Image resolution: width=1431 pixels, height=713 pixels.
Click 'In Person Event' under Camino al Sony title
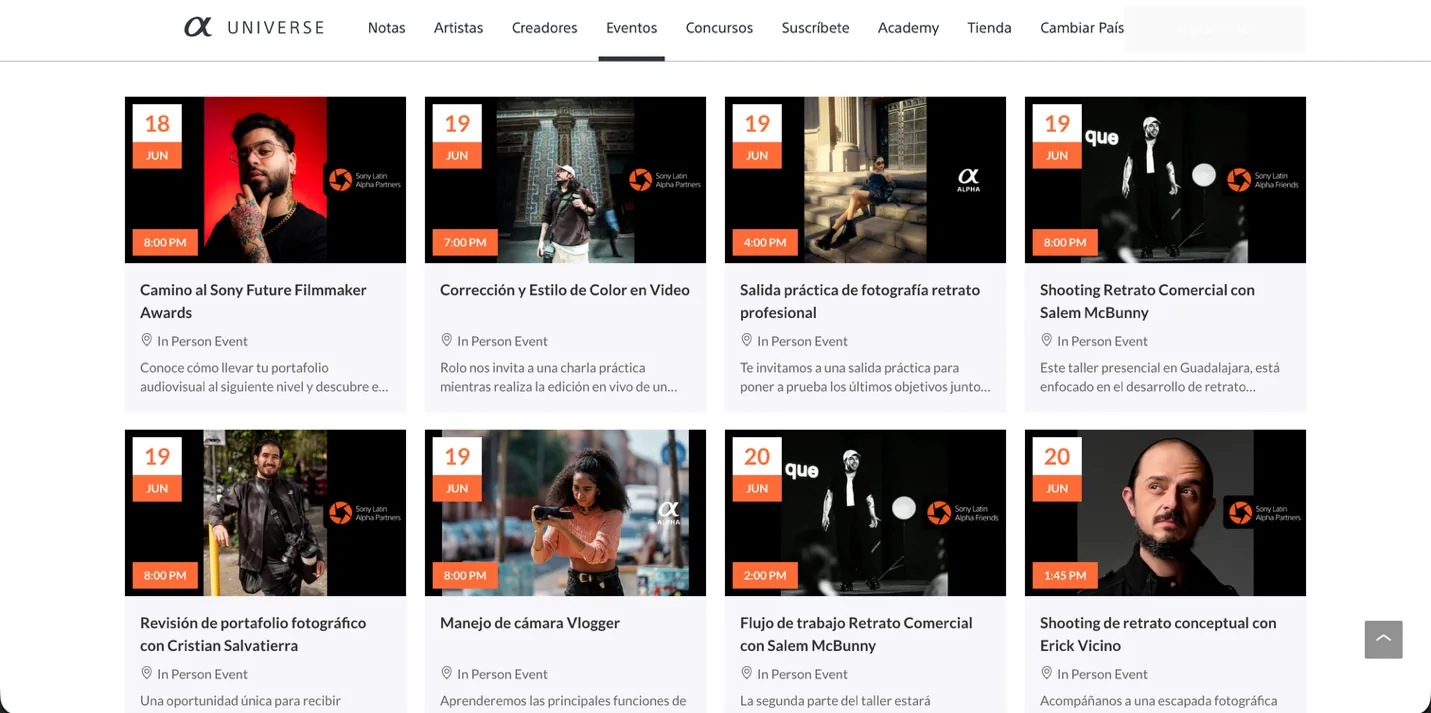(x=202, y=341)
